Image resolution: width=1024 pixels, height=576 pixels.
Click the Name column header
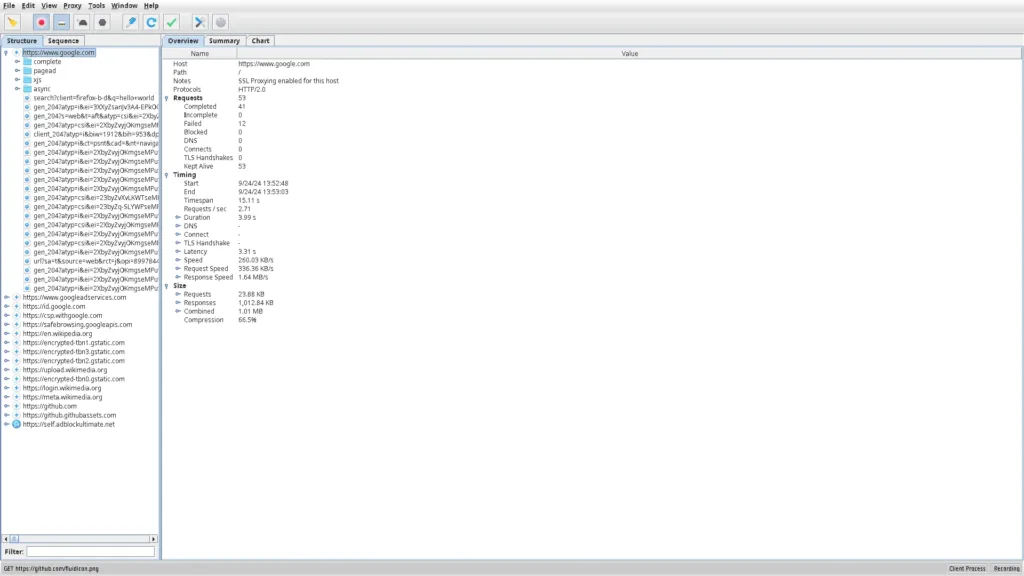coord(200,54)
